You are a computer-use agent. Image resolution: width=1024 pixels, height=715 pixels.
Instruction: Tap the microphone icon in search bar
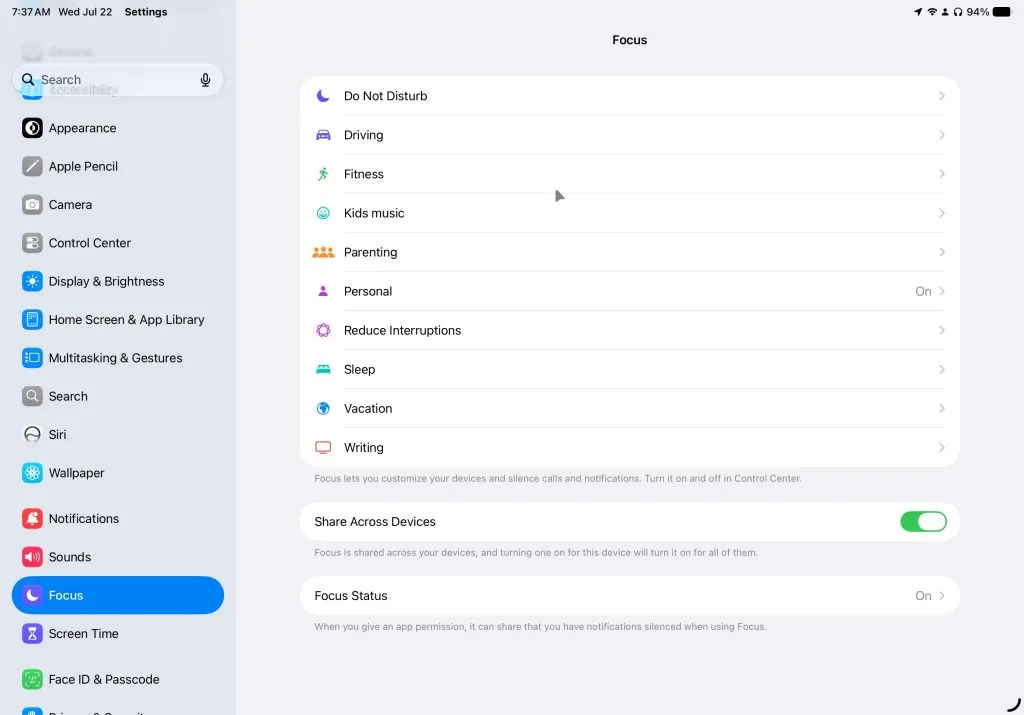205,80
